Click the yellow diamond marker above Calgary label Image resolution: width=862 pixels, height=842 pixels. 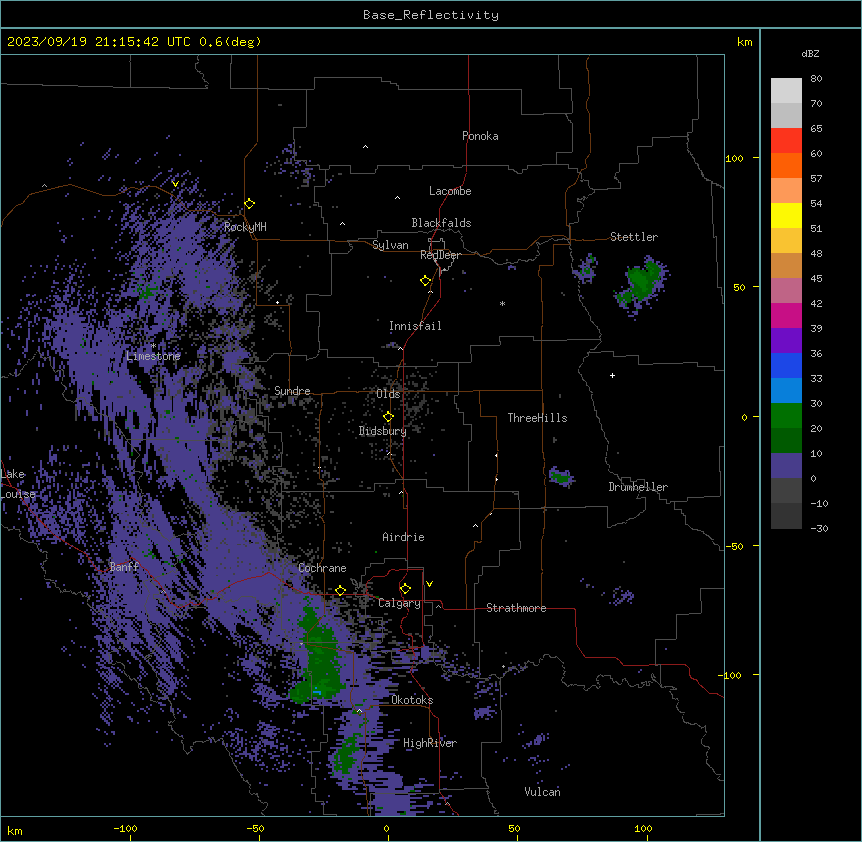(x=405, y=589)
